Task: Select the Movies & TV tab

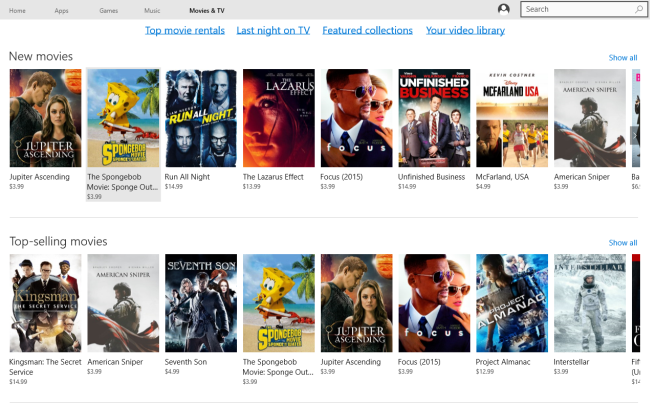Action: pyautogui.click(x=207, y=10)
